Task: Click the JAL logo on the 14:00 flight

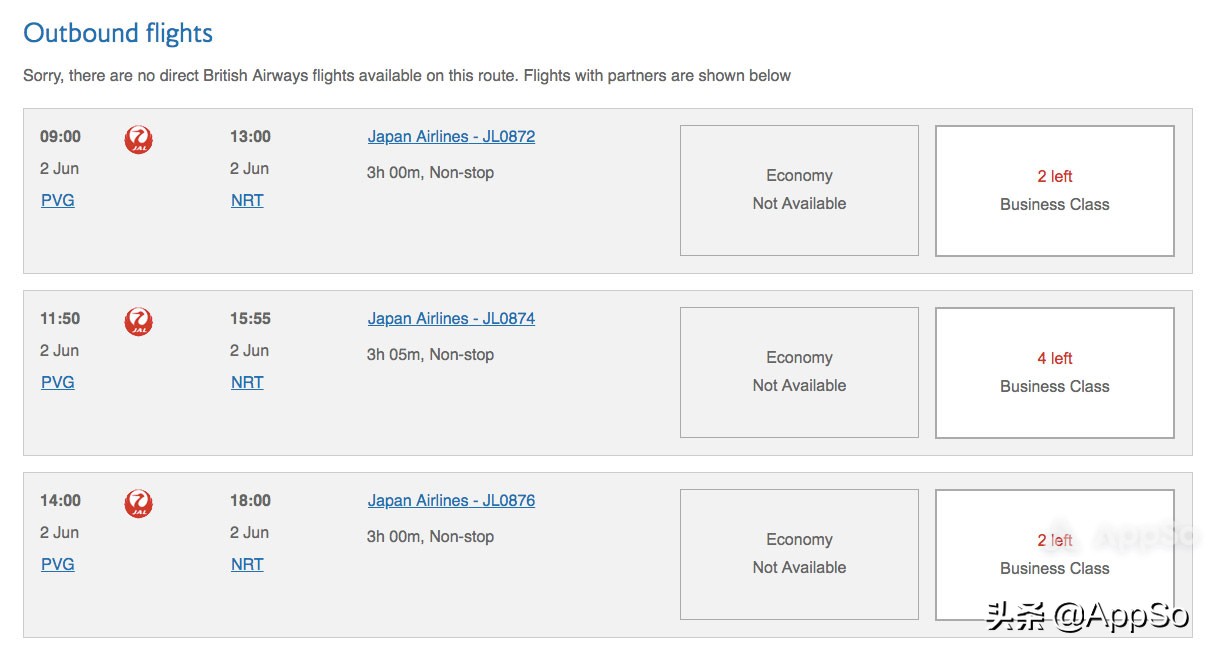Action: pyautogui.click(x=138, y=503)
